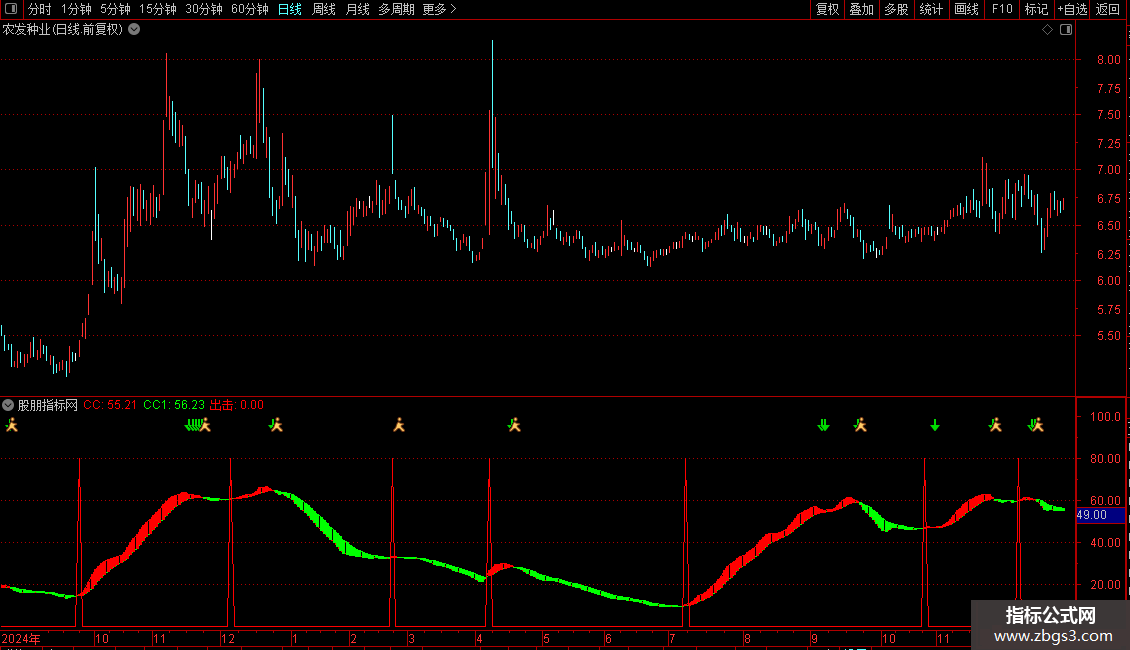Select the 5分钟 period
The width and height of the screenshot is (1130, 650).
pos(115,9)
